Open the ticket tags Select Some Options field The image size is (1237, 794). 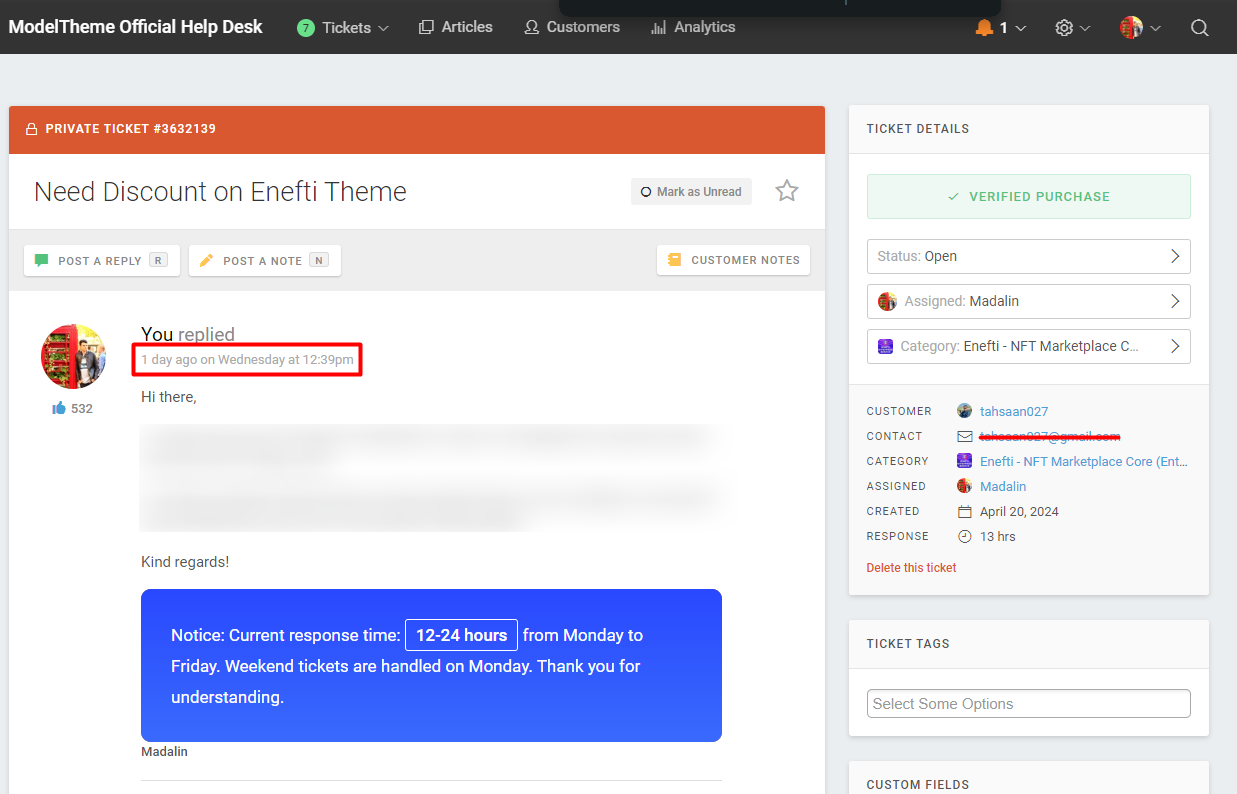click(1028, 704)
